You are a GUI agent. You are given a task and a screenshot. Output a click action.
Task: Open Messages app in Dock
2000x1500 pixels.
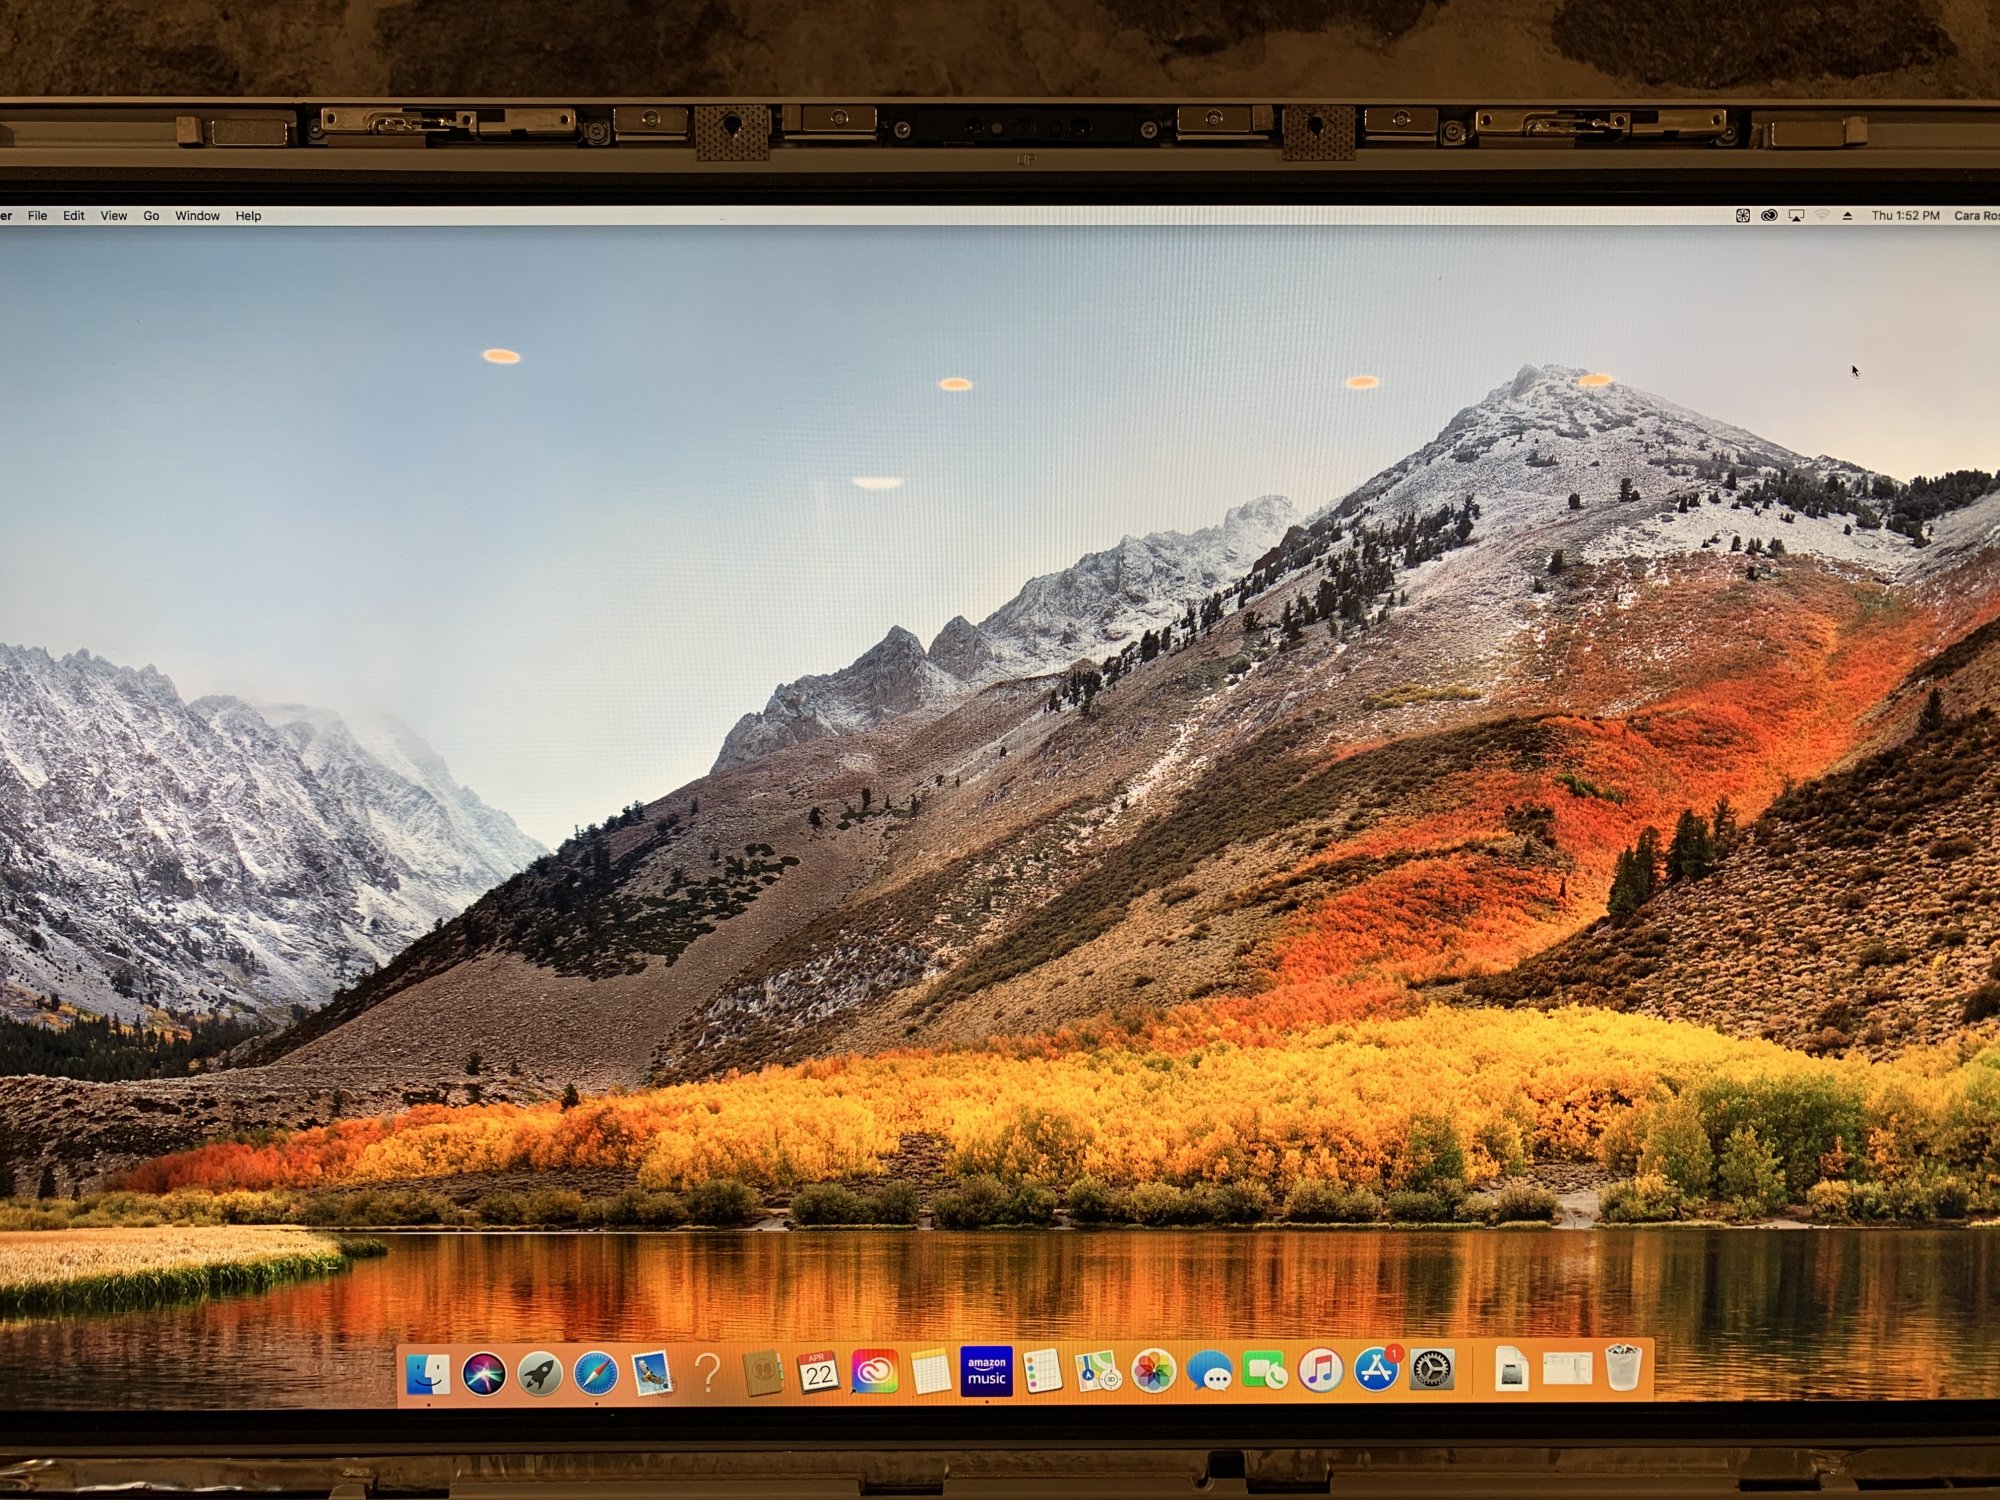tap(1210, 1372)
